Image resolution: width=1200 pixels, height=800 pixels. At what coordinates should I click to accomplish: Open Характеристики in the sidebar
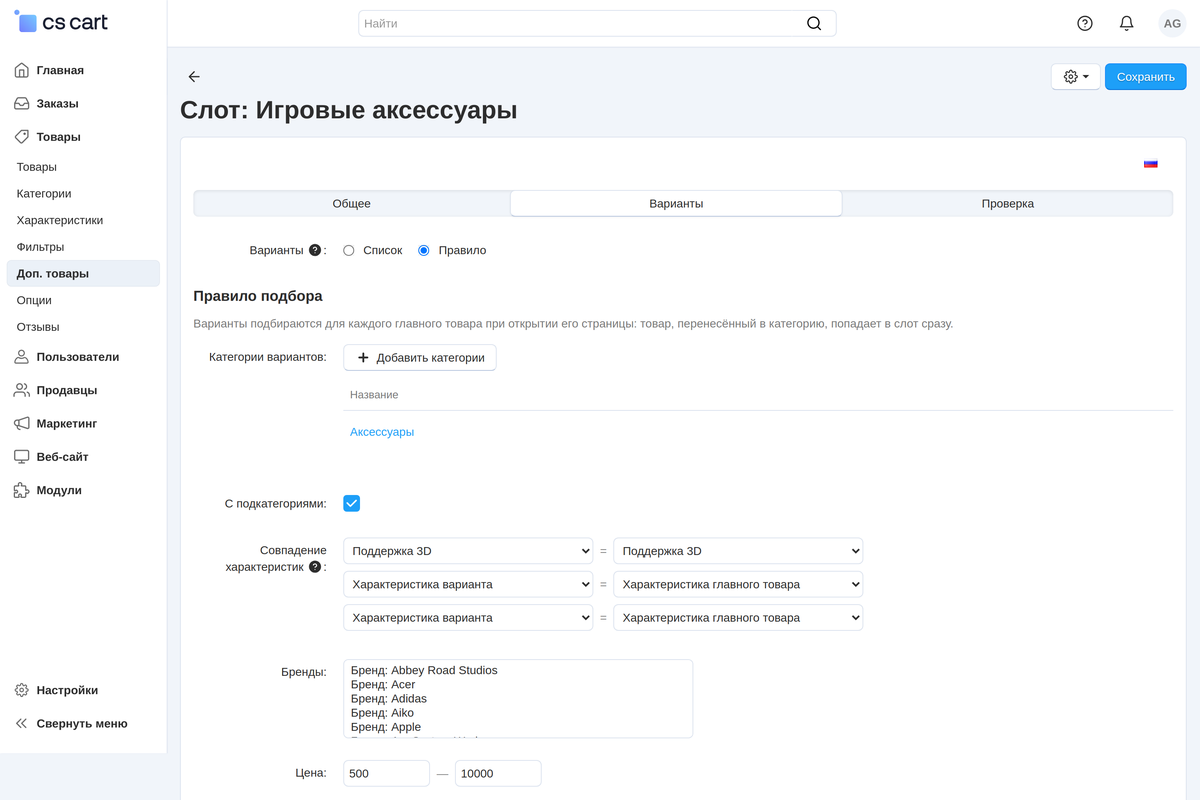click(x=60, y=220)
